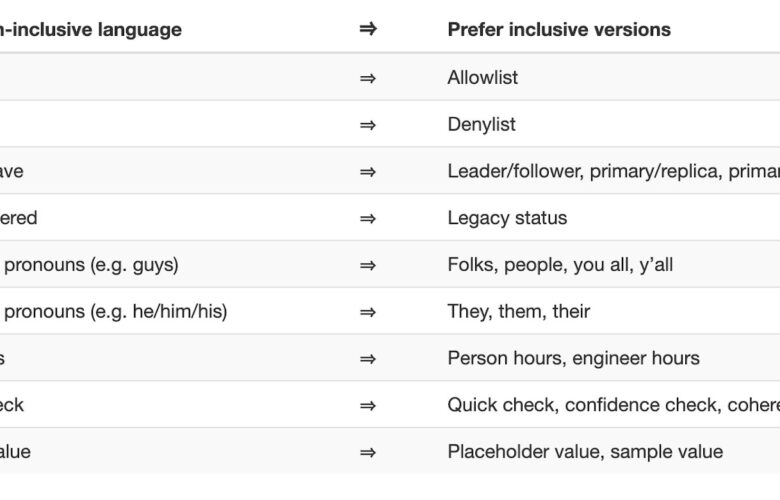
Task: Select the Allowlist cell text
Action: coord(483,78)
